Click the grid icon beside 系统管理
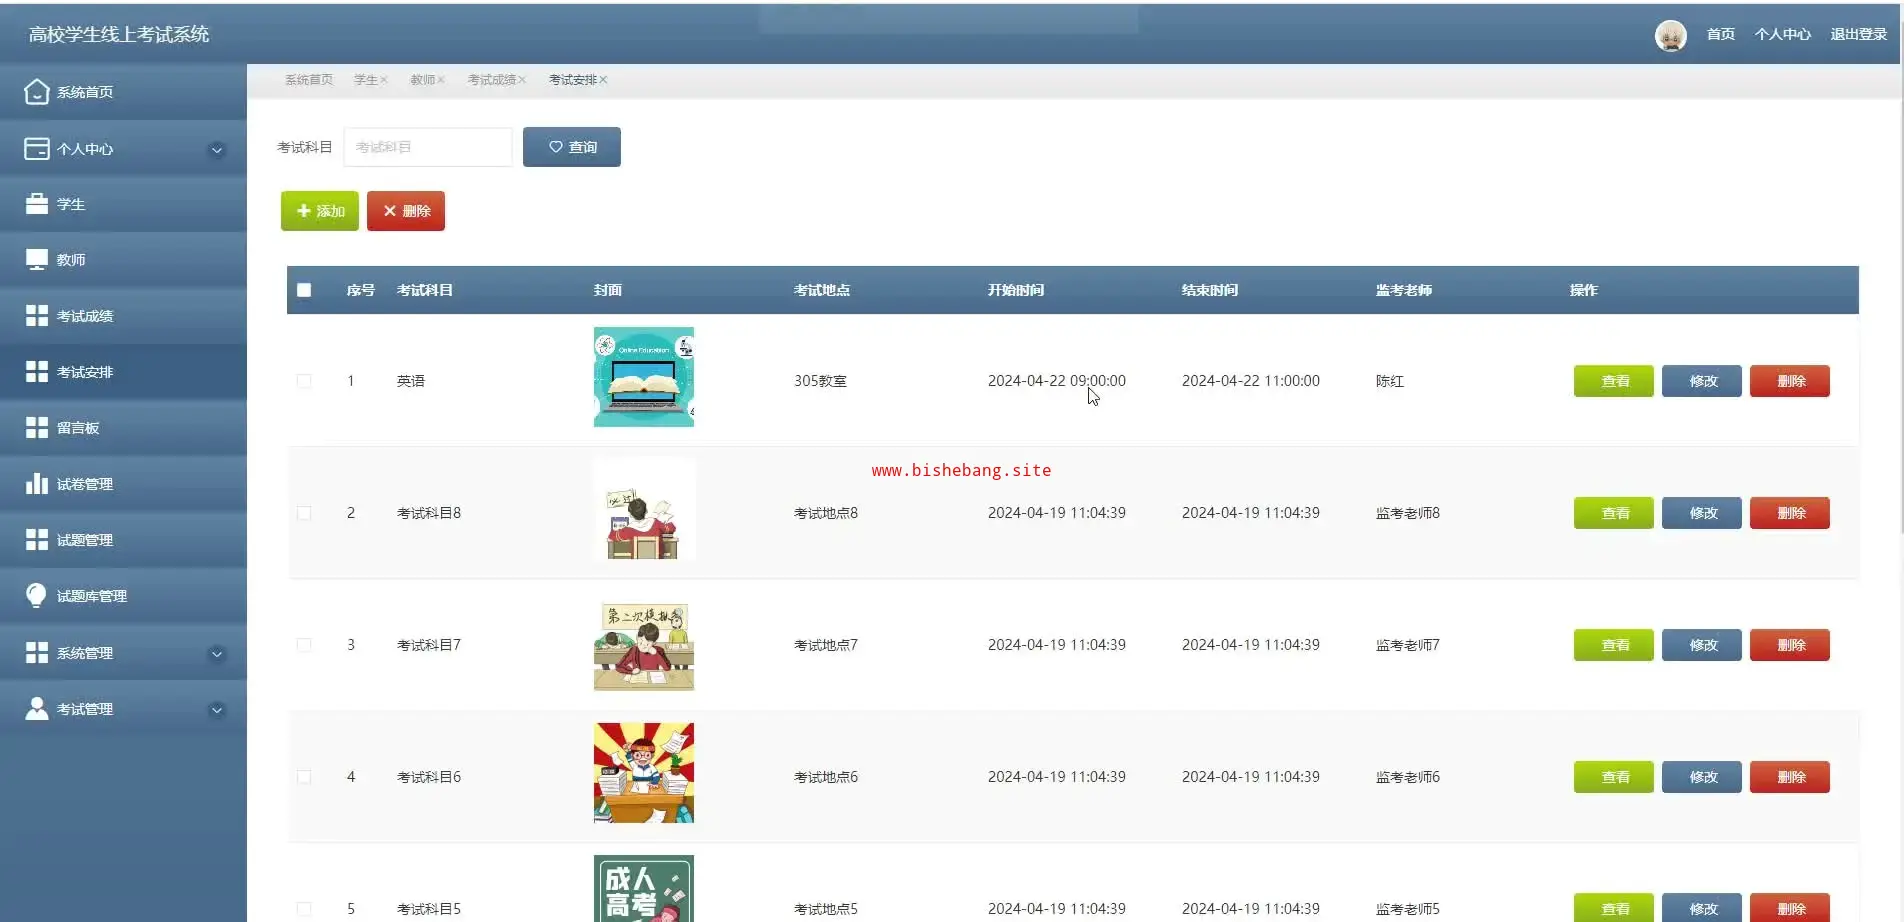 pos(37,653)
